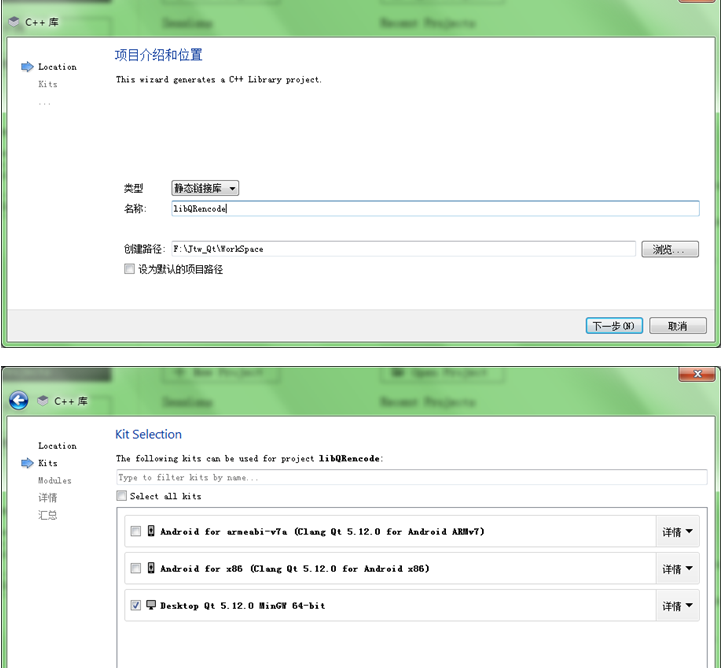Click the 创建路径 field with F:\Jtw_Qt\WorkSpace
721x668 pixels.
click(x=403, y=249)
